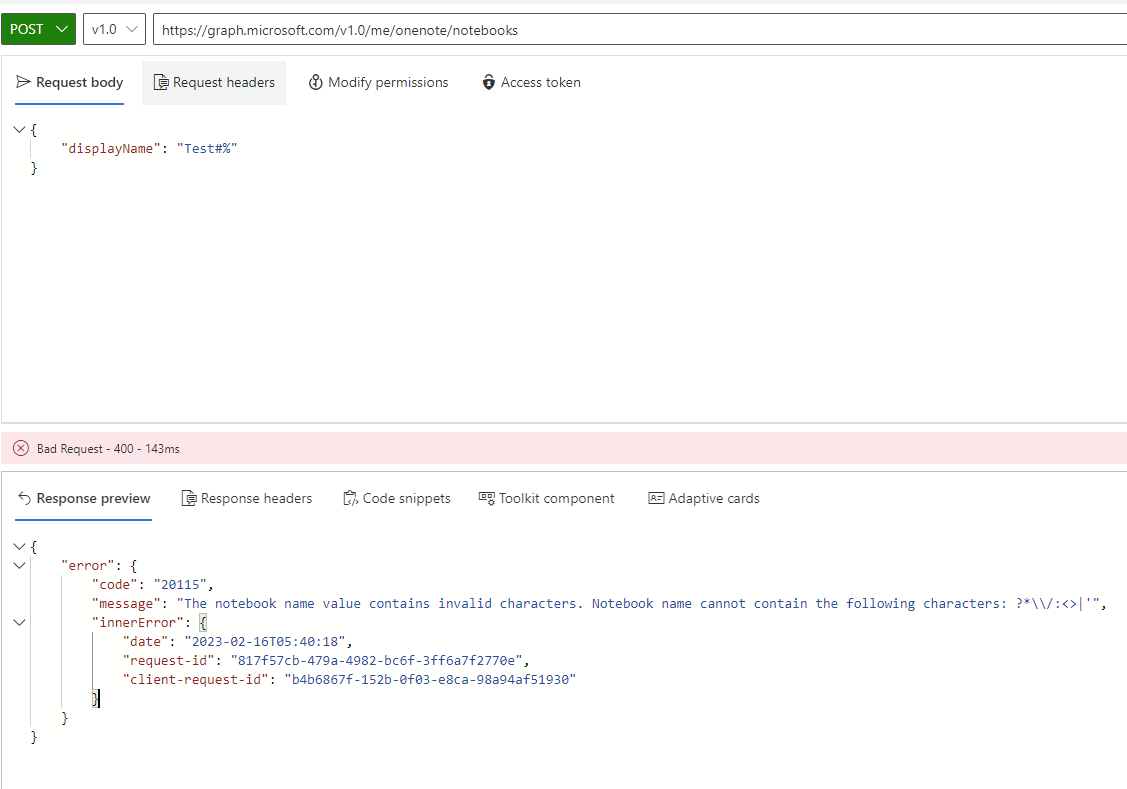The width and height of the screenshot is (1127, 789).
Task: Select the Response preview tab
Action: 83,498
